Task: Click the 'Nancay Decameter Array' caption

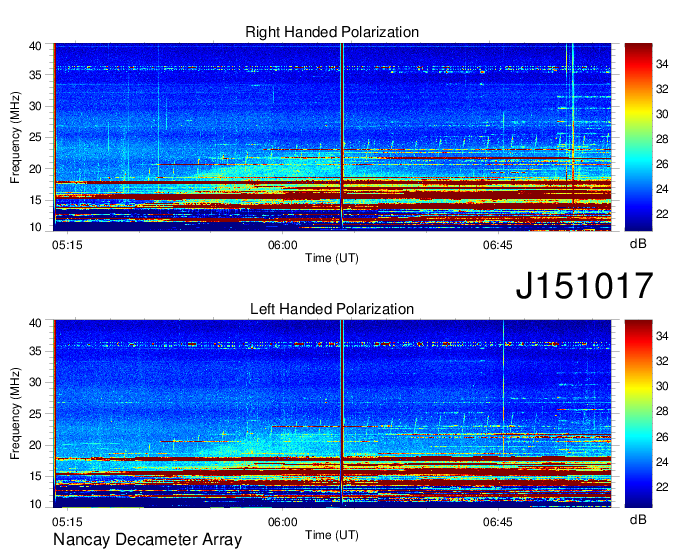Action: click(147, 540)
